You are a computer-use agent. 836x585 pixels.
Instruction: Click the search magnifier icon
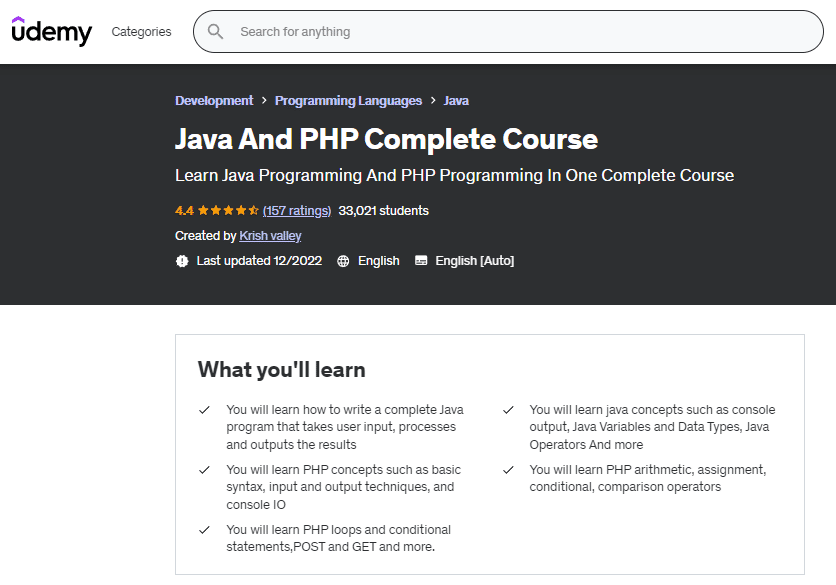pos(215,32)
